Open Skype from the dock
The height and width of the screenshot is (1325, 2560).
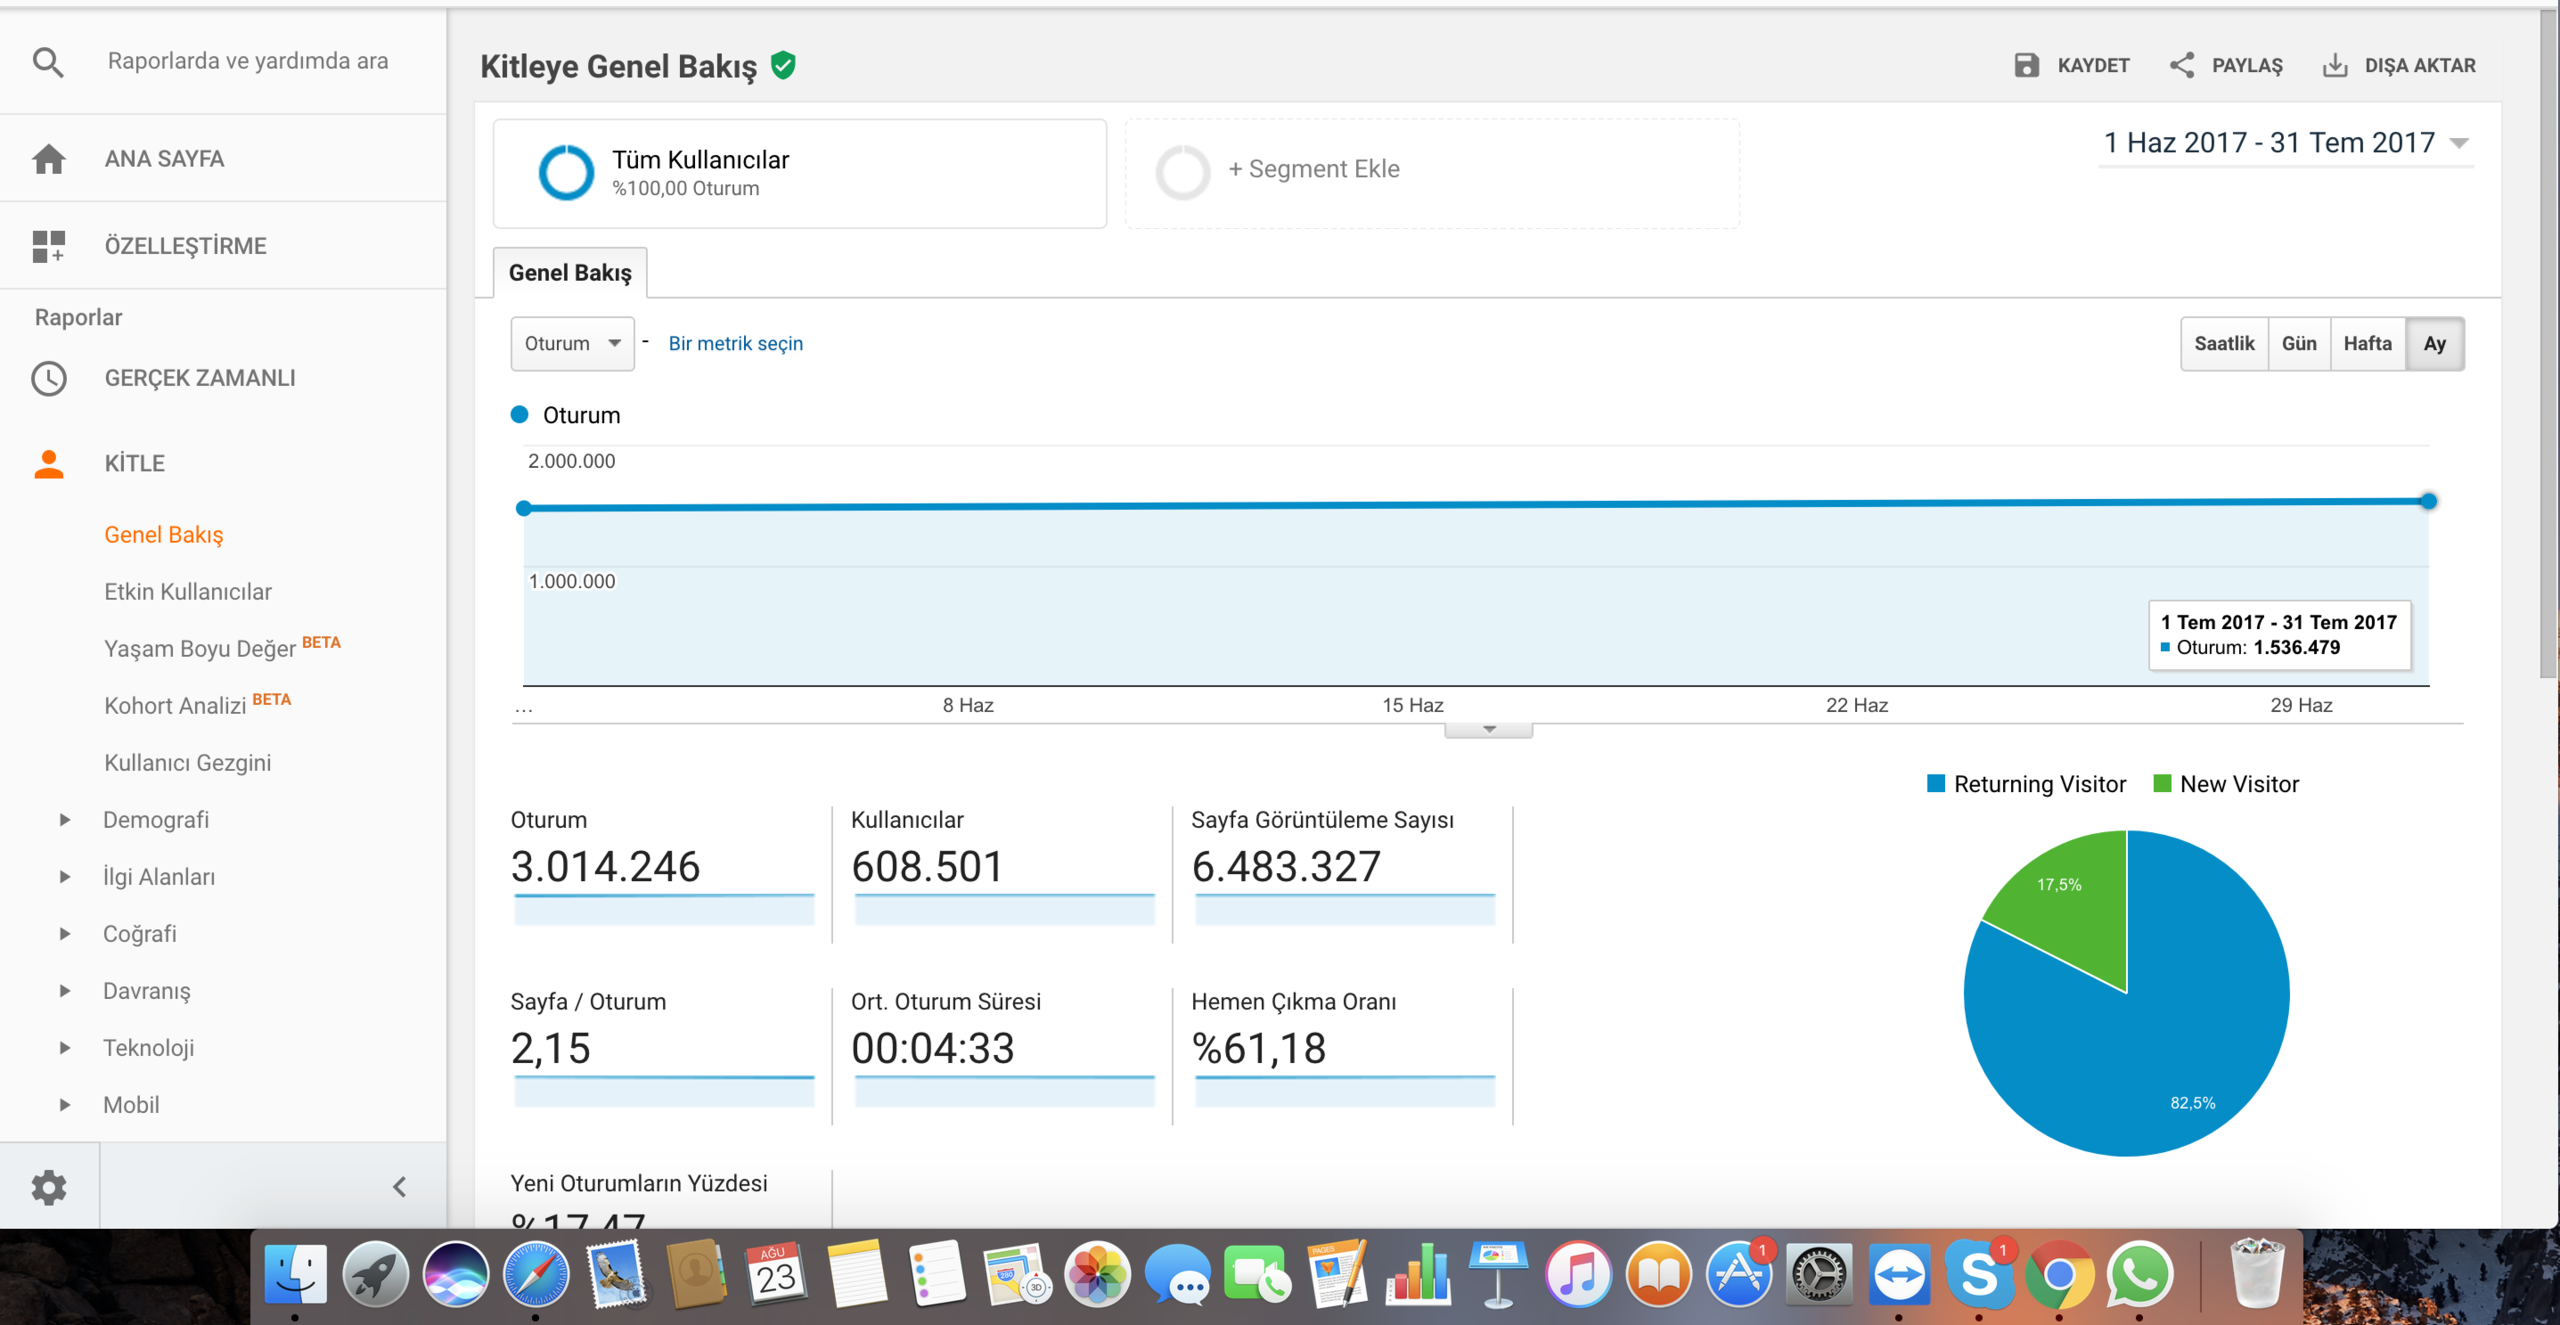point(1978,1275)
